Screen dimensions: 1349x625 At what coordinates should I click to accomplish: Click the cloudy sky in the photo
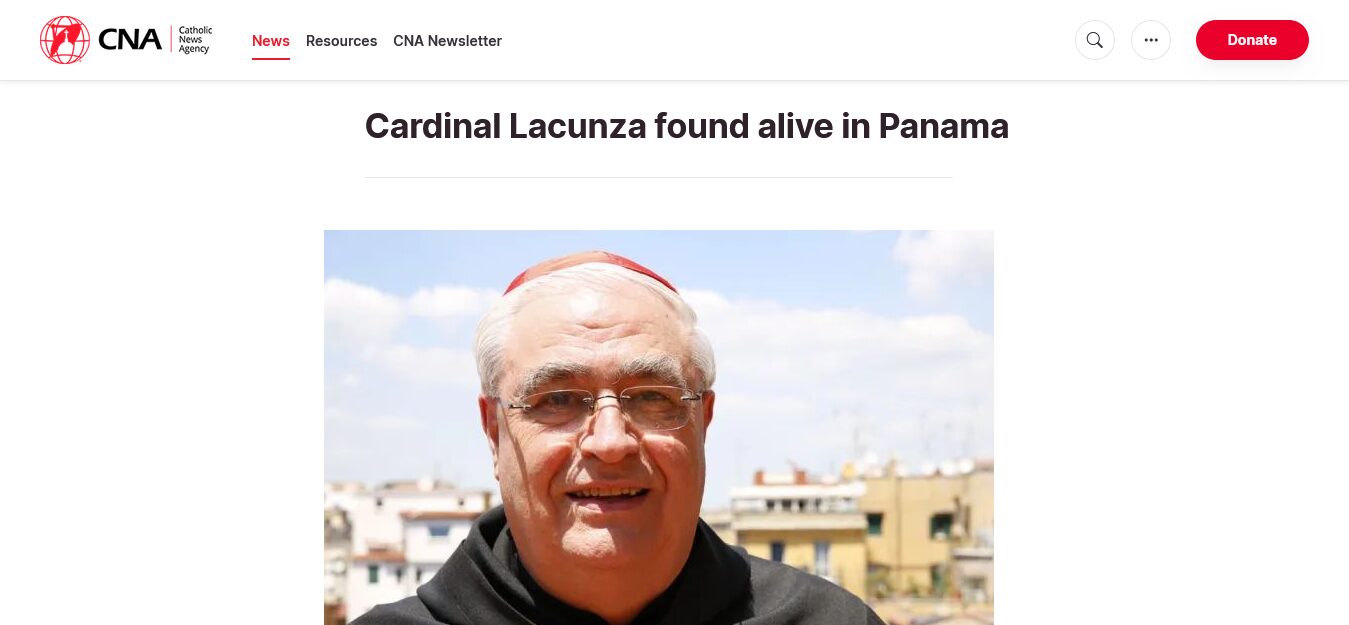pos(850,330)
